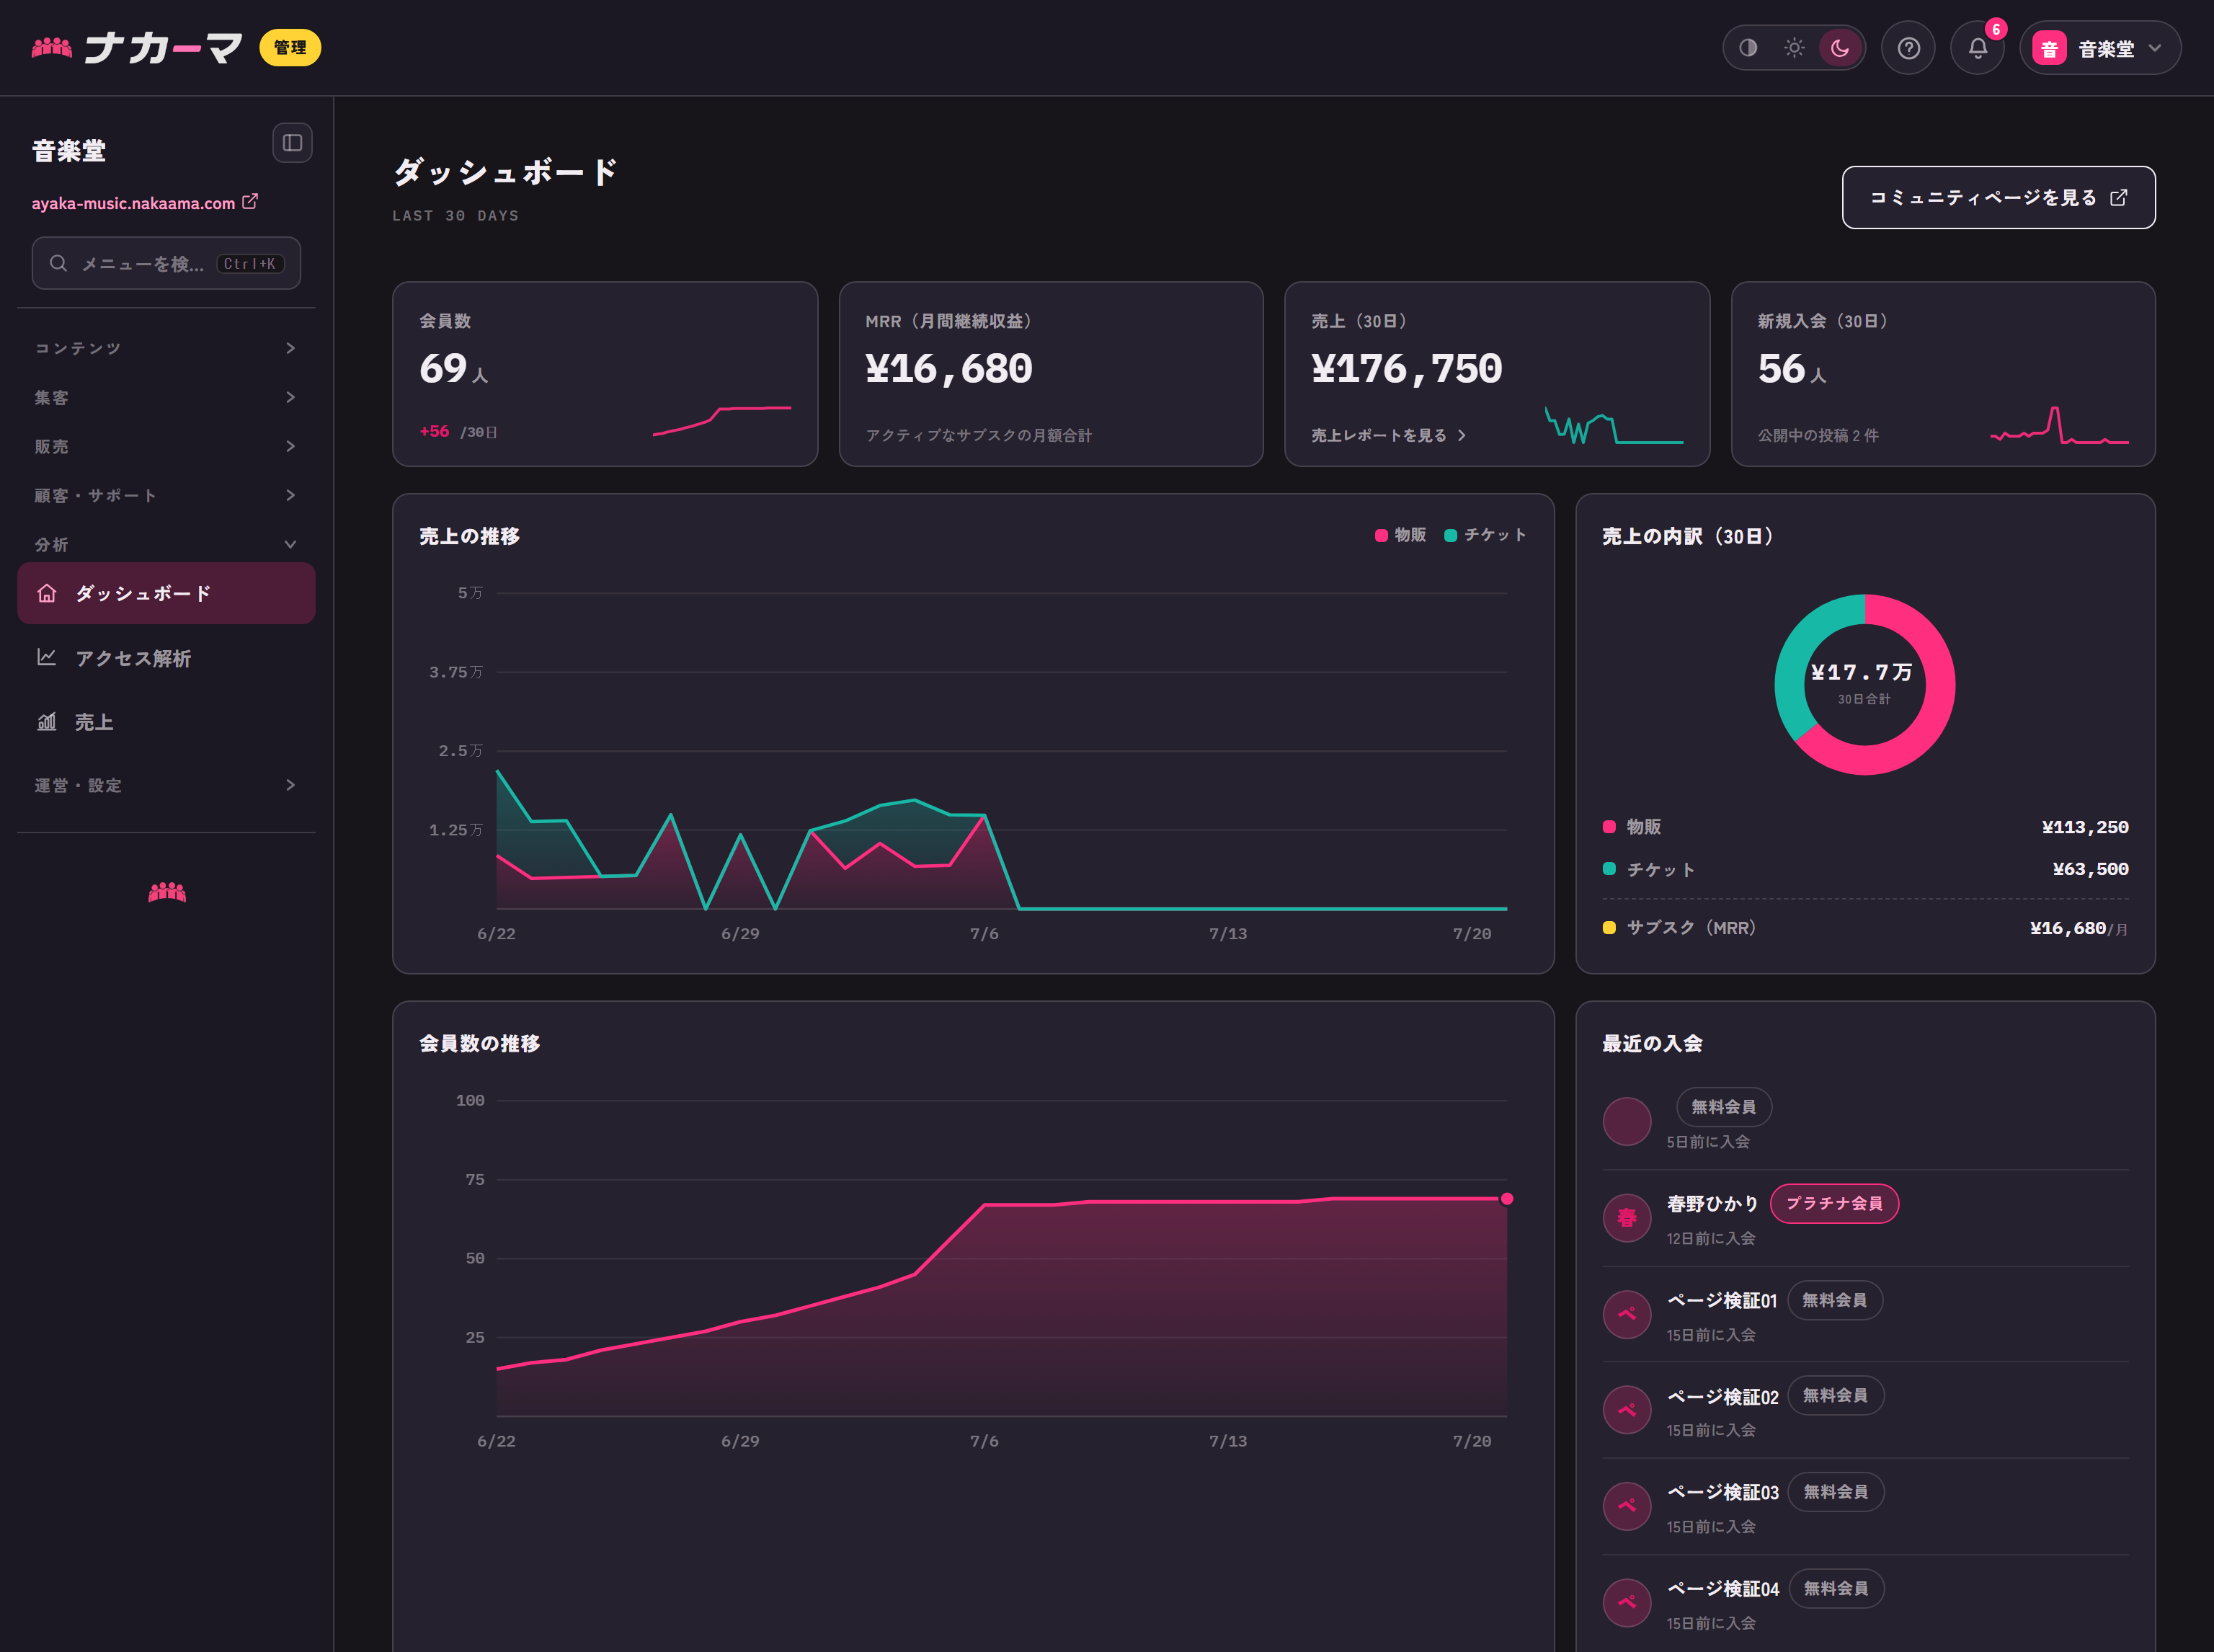
Task: Click the 春野ひかり avatar icon
Action: (x=1627, y=1218)
